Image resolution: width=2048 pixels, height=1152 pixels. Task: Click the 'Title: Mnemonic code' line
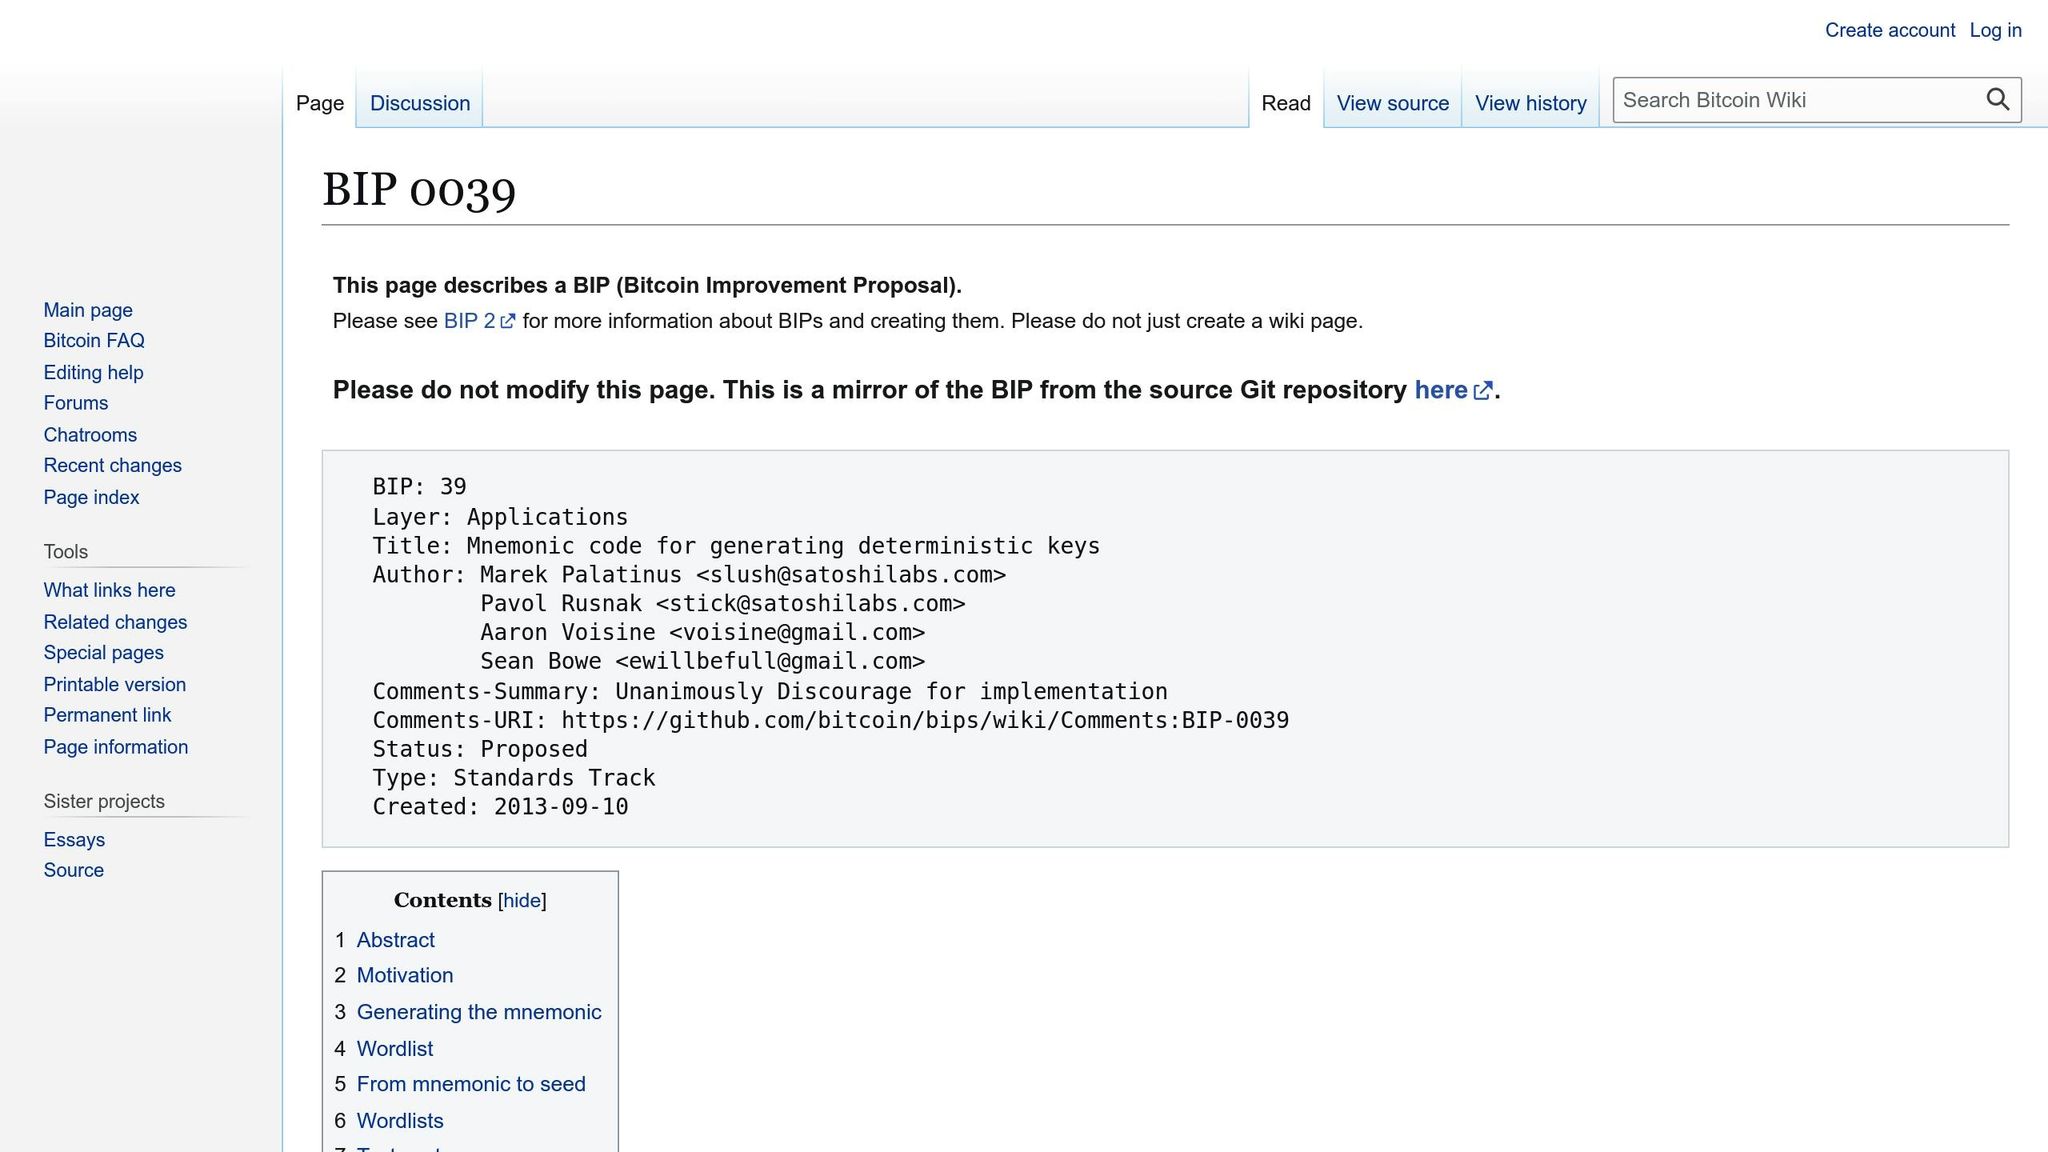pyautogui.click(x=736, y=546)
